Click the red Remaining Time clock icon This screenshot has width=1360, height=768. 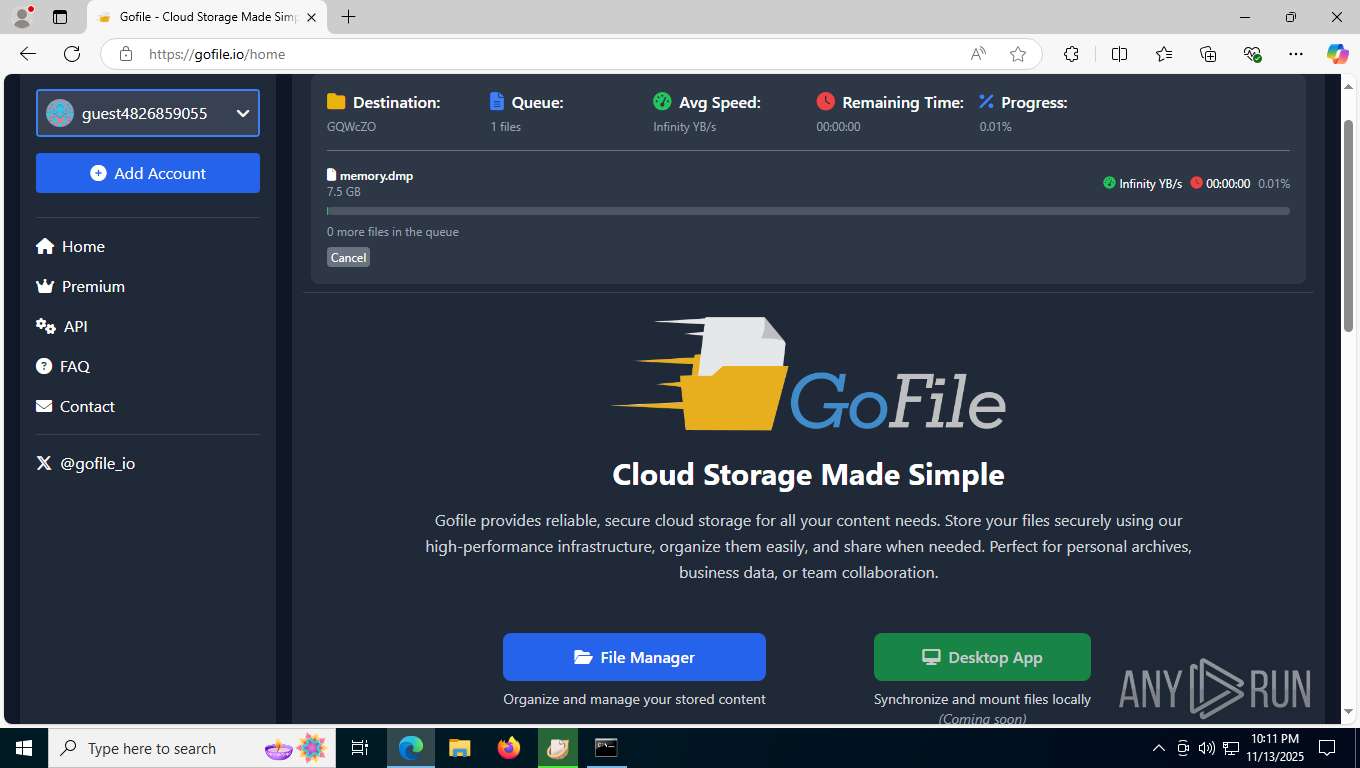825,101
